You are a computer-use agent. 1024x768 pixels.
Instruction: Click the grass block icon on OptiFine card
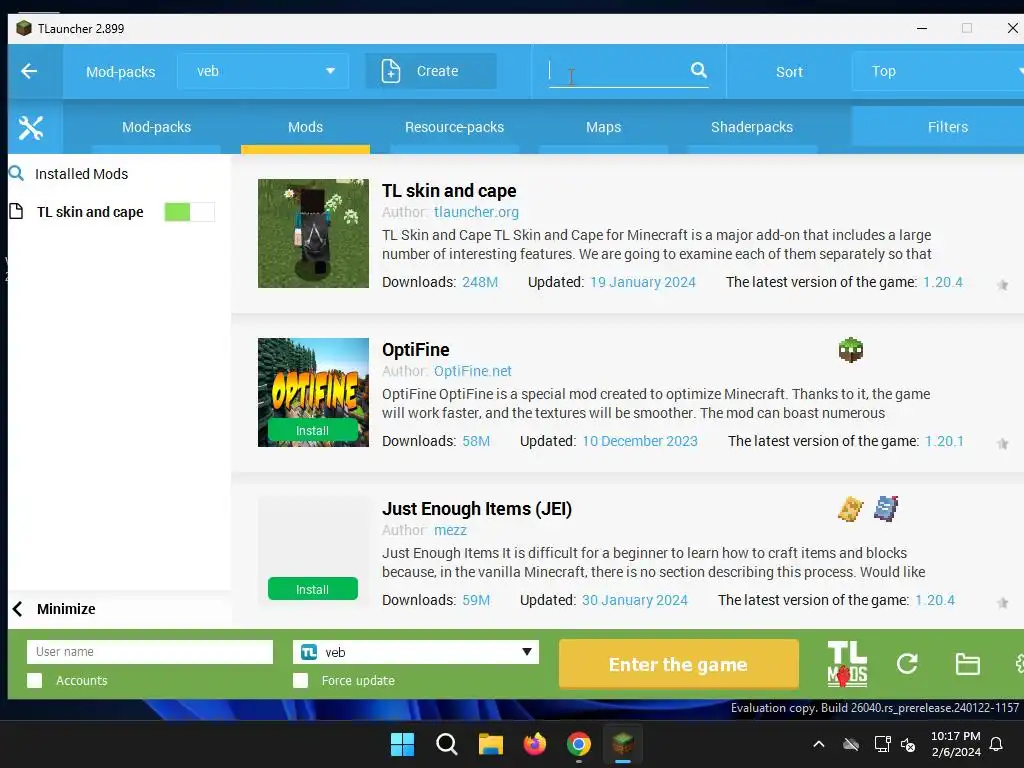(850, 350)
